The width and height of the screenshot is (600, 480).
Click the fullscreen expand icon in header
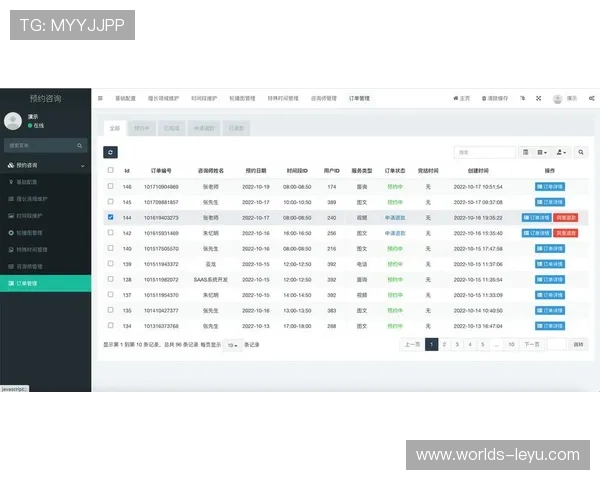click(538, 98)
